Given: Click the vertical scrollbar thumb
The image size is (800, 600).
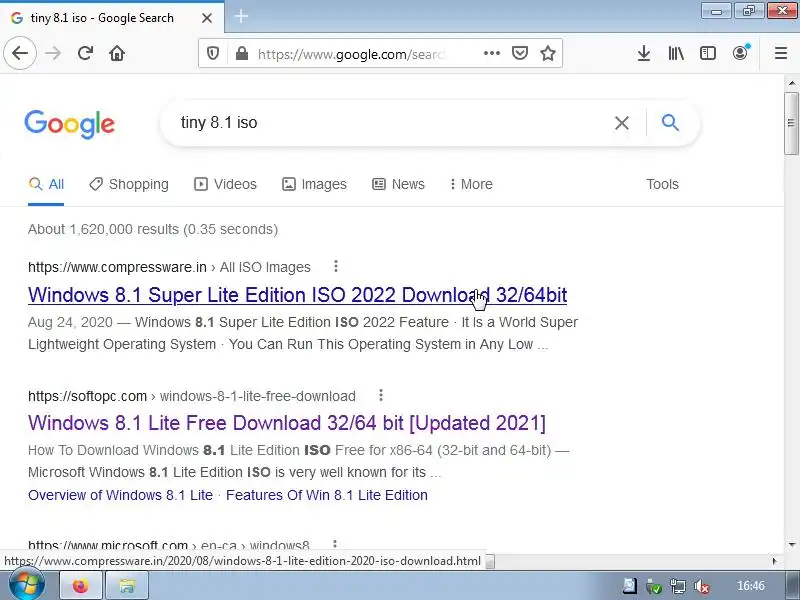Looking at the screenshot, I should coord(791,123).
